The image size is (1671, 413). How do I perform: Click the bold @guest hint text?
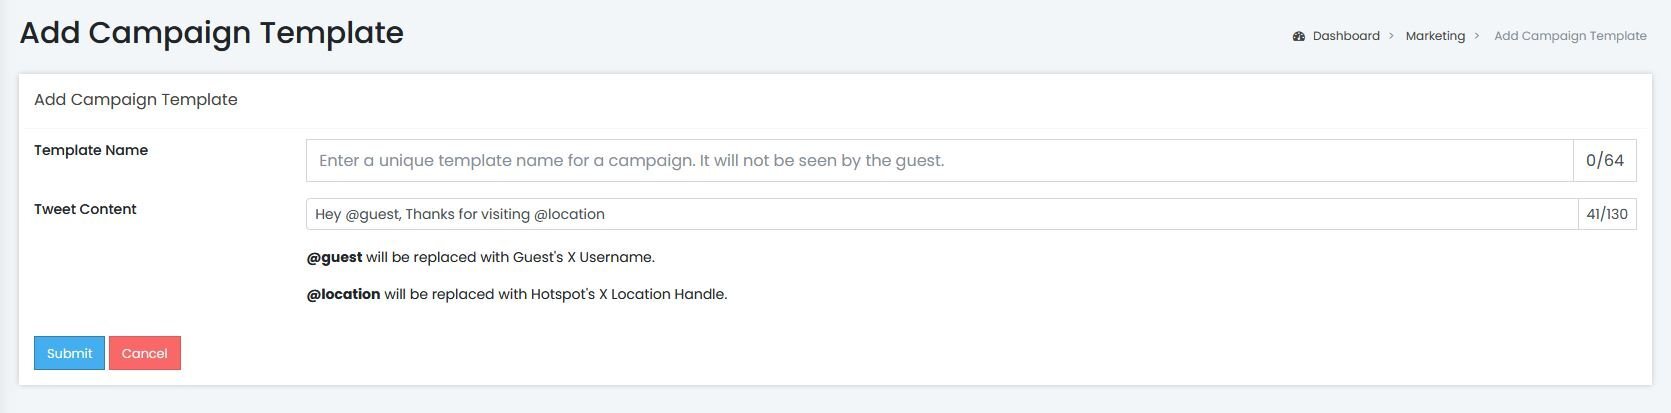point(334,257)
